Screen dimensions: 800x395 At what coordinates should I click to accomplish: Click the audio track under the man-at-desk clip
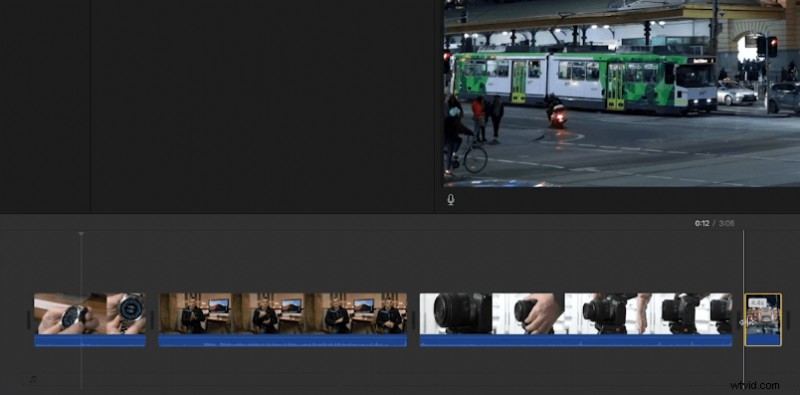point(283,341)
